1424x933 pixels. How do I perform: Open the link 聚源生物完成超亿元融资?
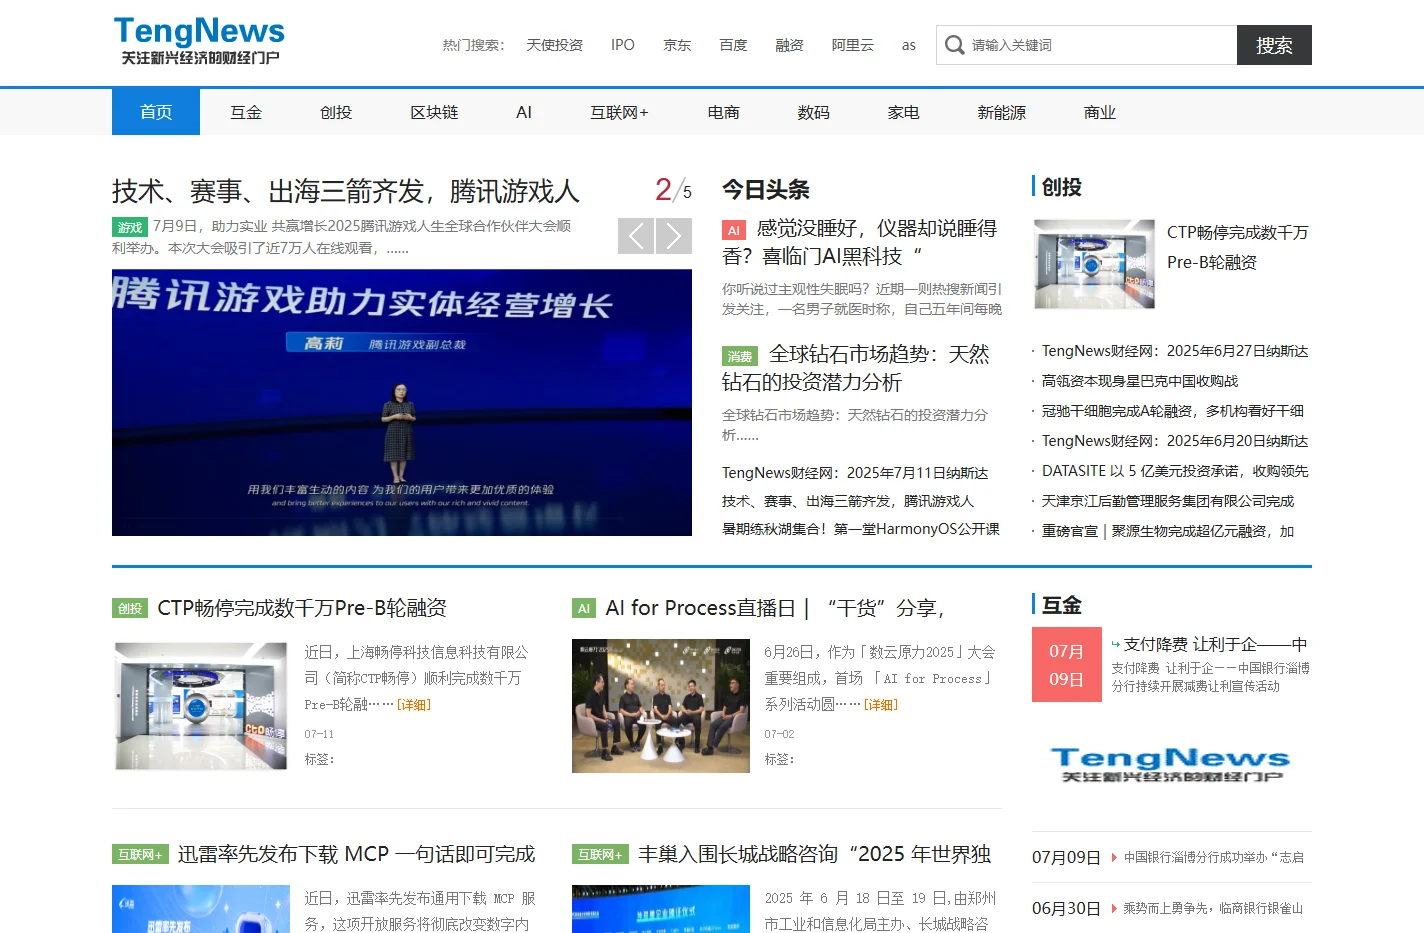tap(1168, 531)
